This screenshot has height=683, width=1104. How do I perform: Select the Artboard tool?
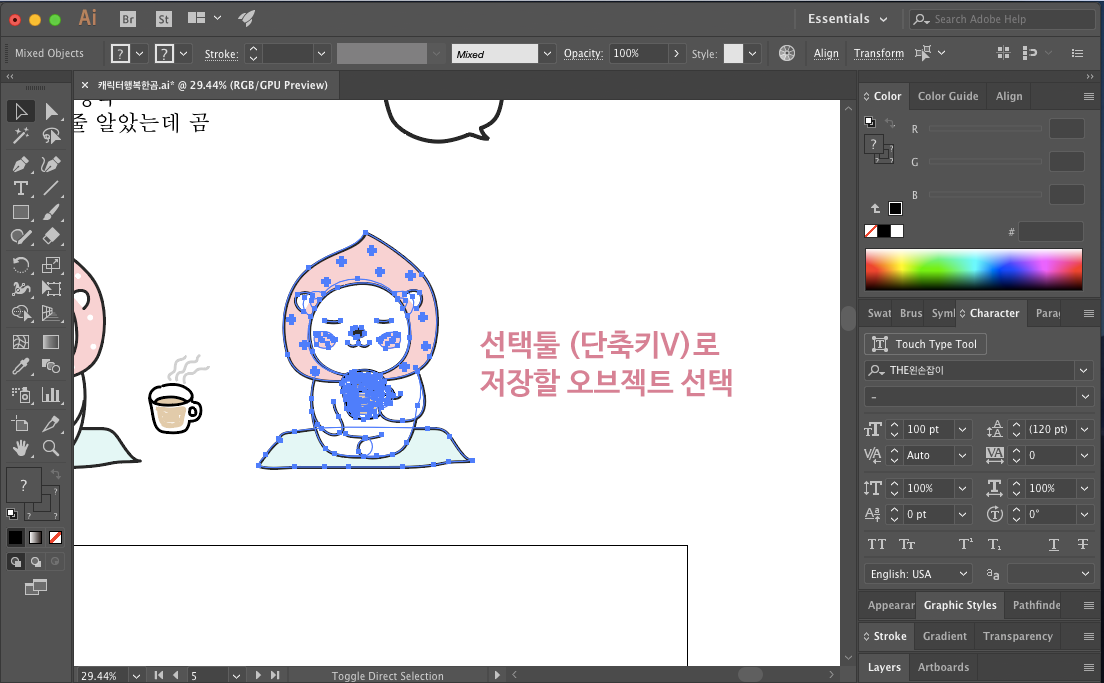20,424
